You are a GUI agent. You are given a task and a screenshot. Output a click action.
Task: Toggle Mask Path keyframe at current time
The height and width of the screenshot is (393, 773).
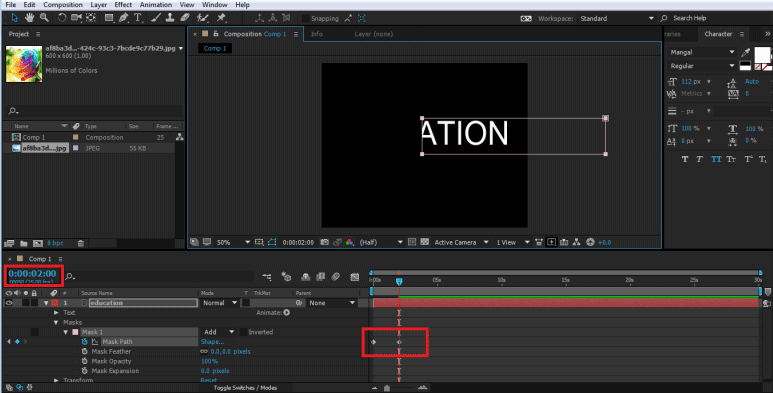(17, 341)
